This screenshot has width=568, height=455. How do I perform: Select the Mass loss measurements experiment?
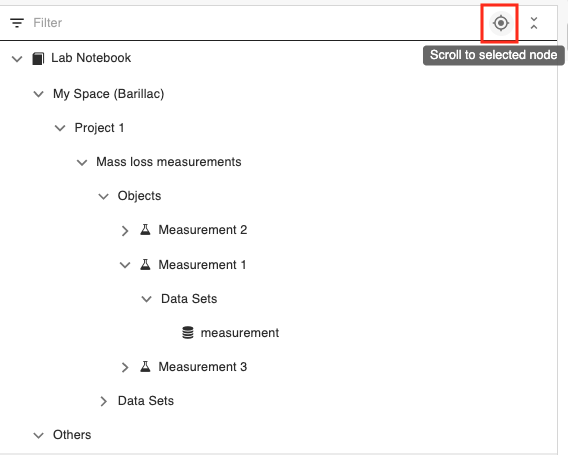click(x=168, y=162)
